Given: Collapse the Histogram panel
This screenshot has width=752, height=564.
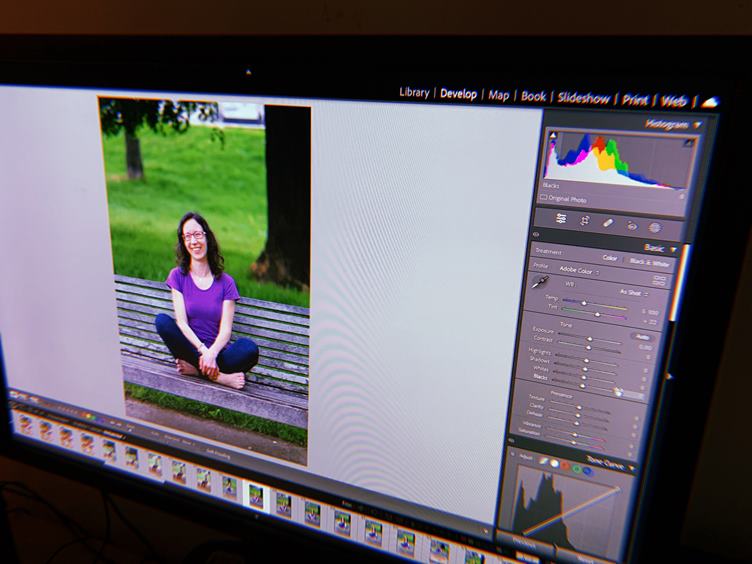Looking at the screenshot, I should click(696, 125).
